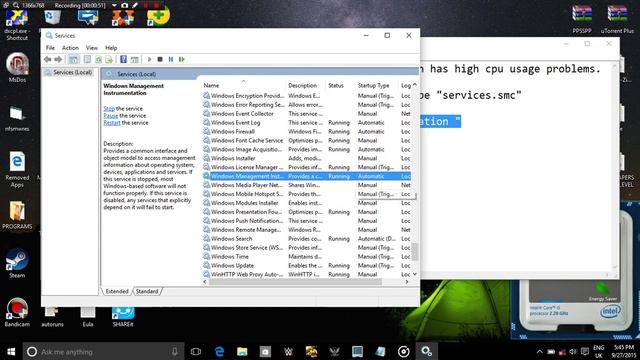The image size is (640, 360).
Task: Open the PPSSPP desktop icon
Action: click(x=582, y=19)
